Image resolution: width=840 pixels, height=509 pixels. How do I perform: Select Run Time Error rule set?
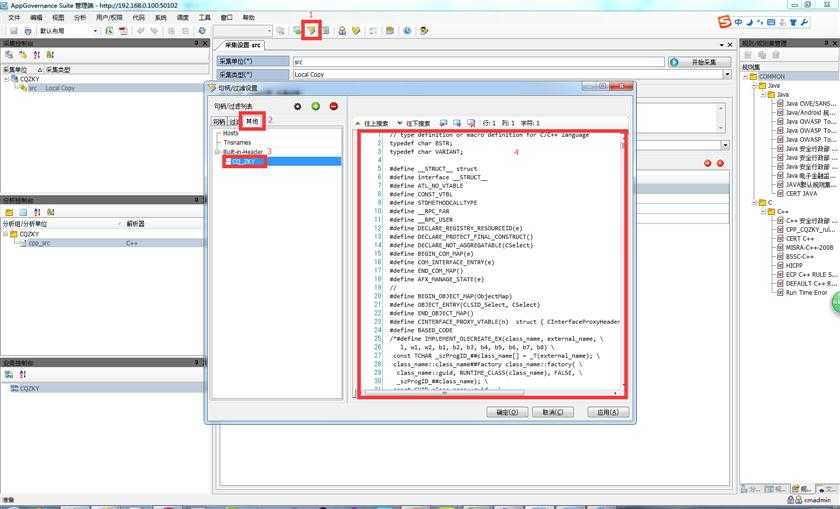(x=806, y=293)
